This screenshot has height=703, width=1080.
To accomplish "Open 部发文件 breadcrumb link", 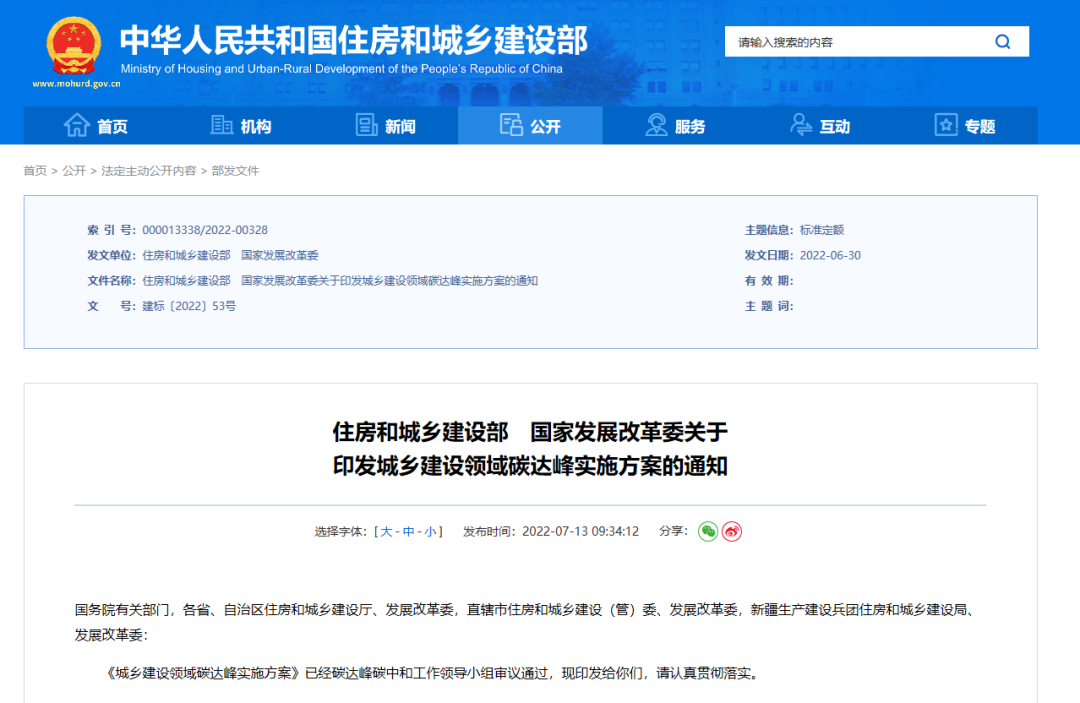I will coord(236,171).
